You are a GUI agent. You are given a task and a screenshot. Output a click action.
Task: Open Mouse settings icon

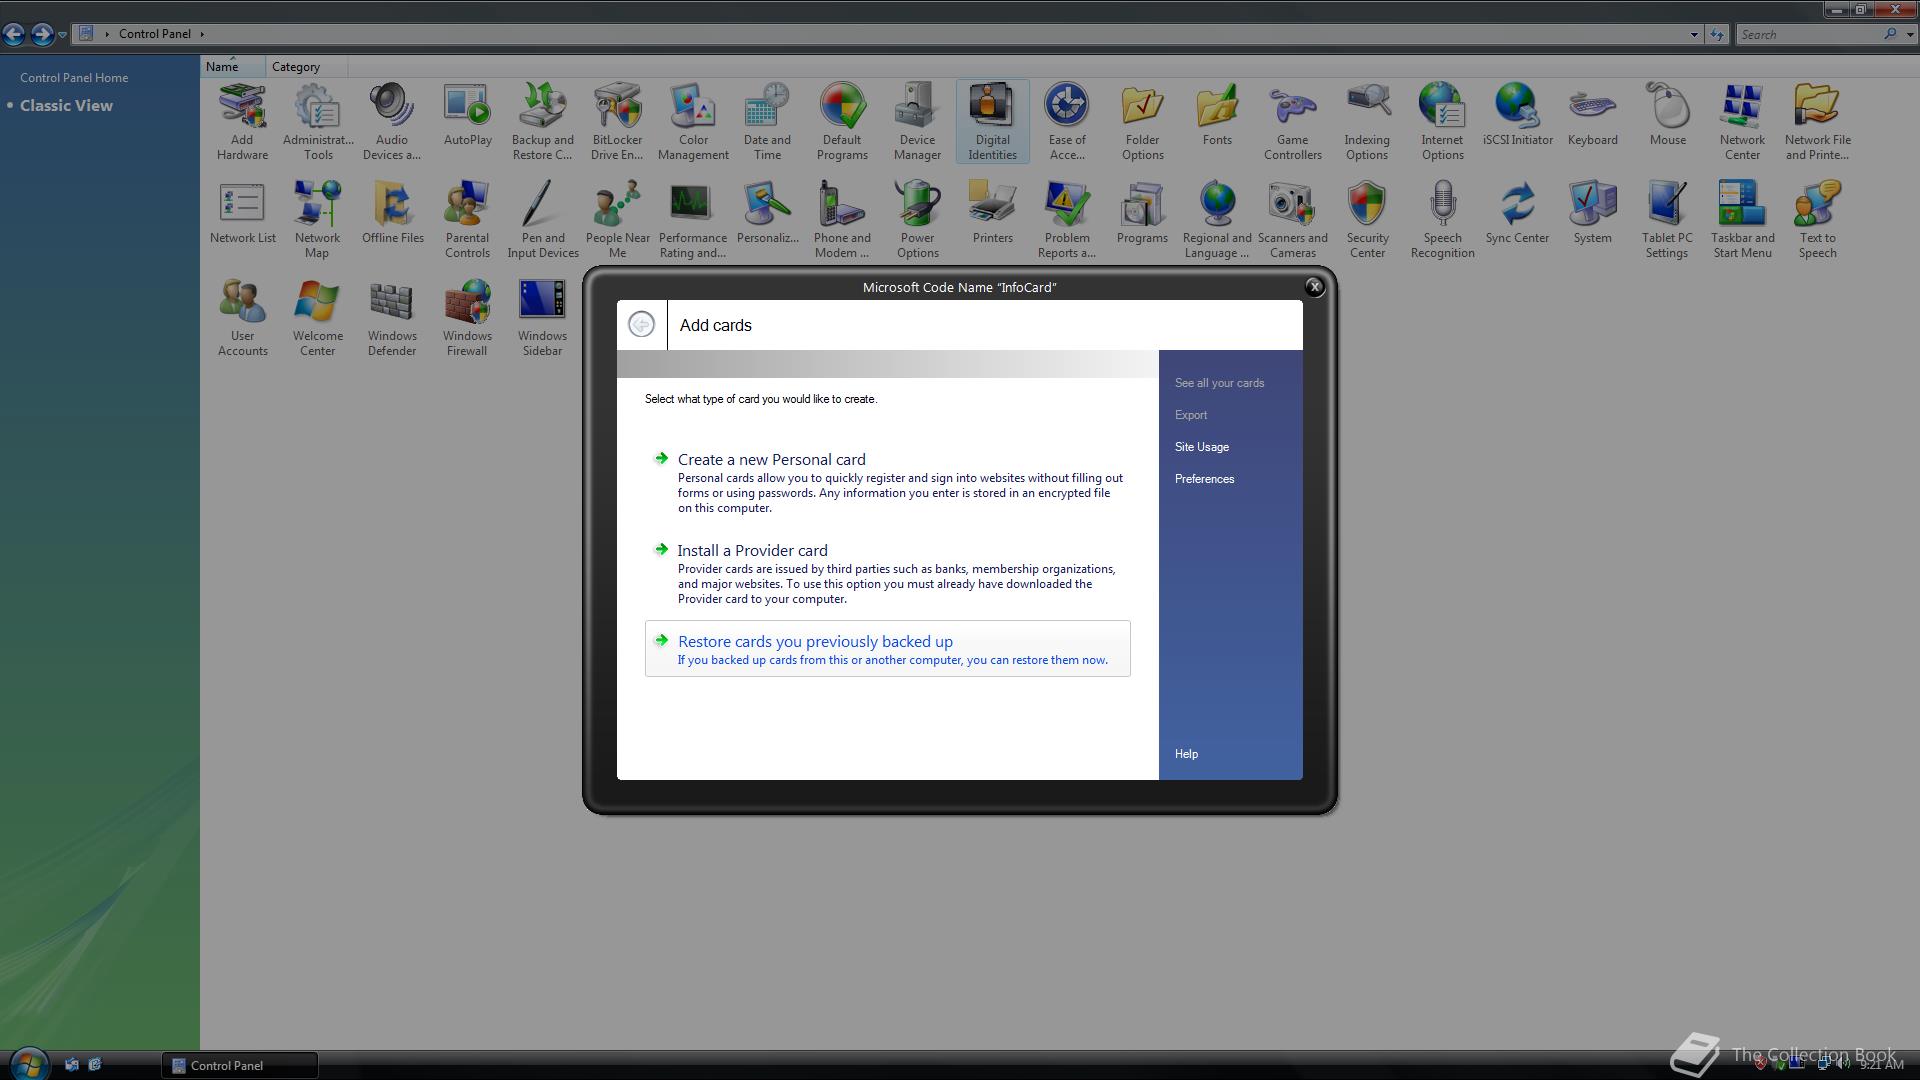1667,115
